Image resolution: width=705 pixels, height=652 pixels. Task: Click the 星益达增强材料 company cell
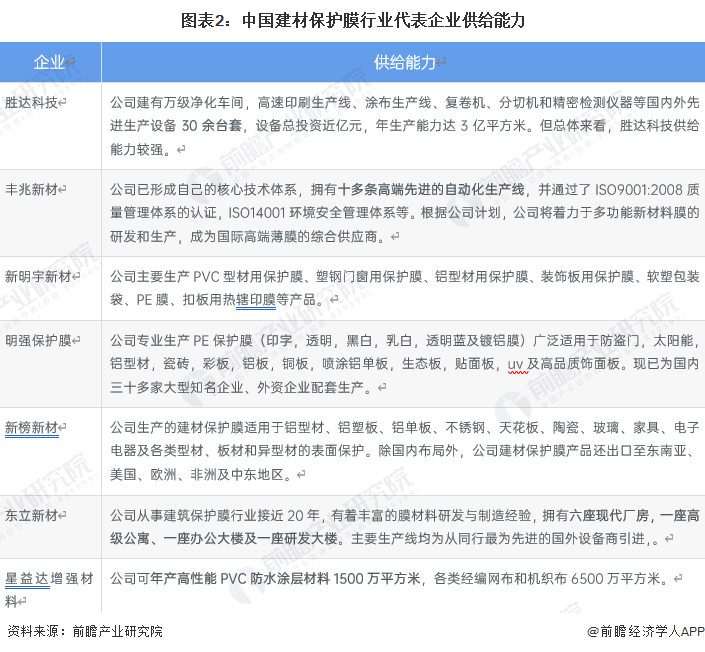pyautogui.click(x=50, y=586)
